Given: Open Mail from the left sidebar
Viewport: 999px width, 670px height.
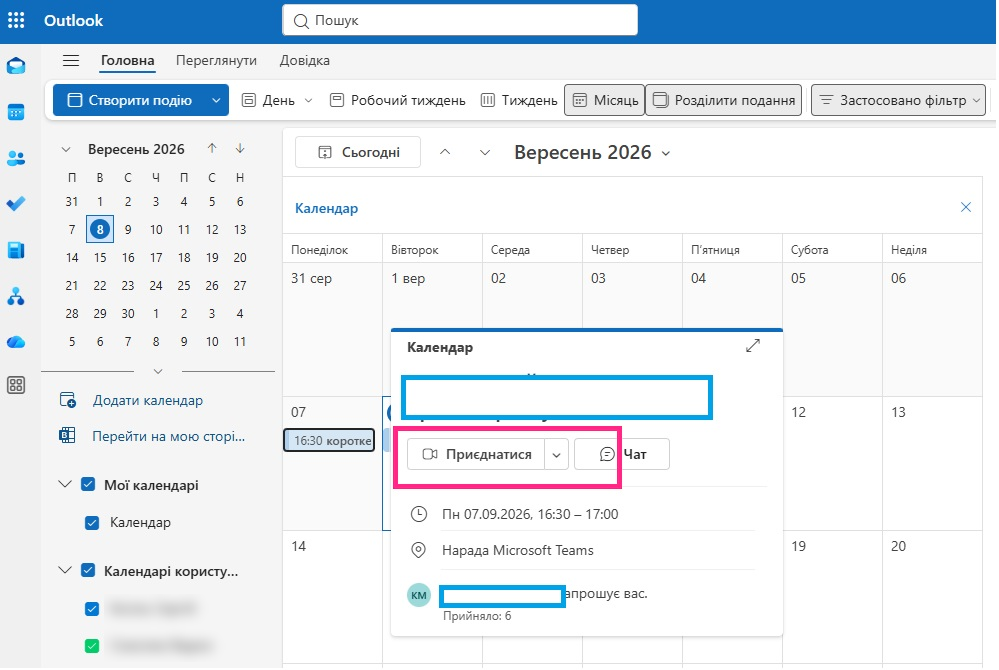Looking at the screenshot, I should pyautogui.click(x=16, y=66).
